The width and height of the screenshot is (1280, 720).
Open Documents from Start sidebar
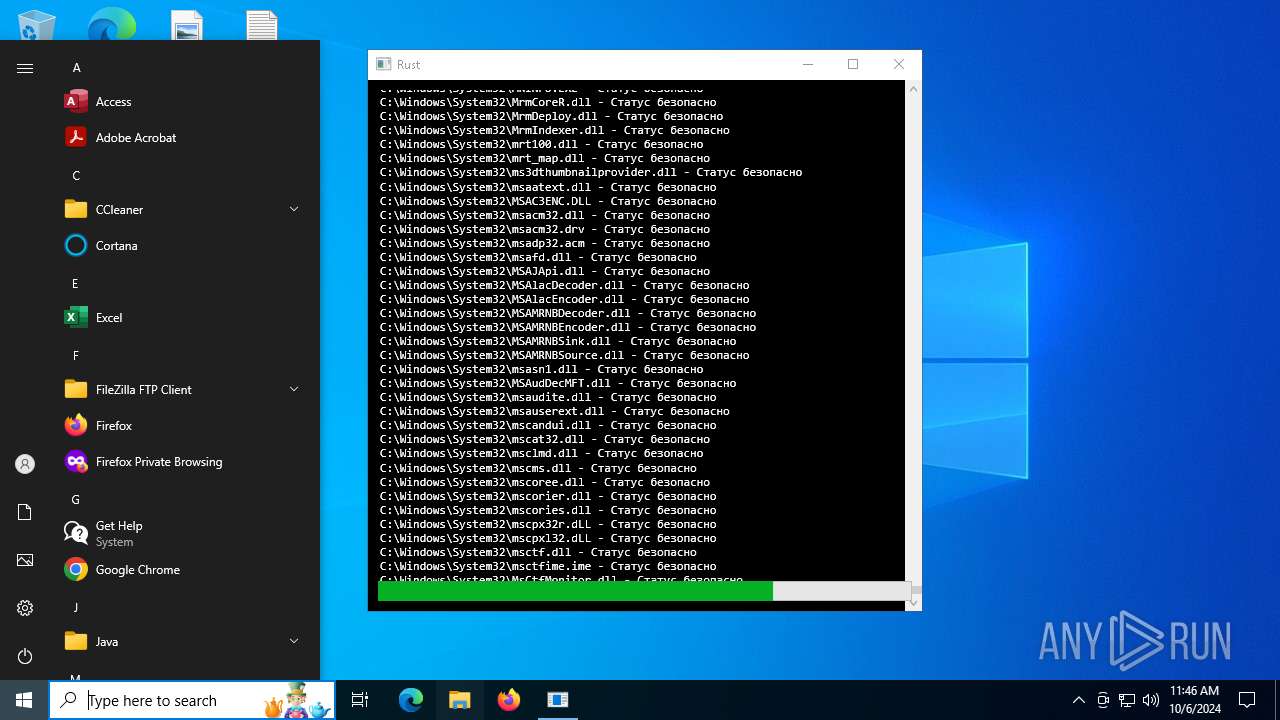25,512
